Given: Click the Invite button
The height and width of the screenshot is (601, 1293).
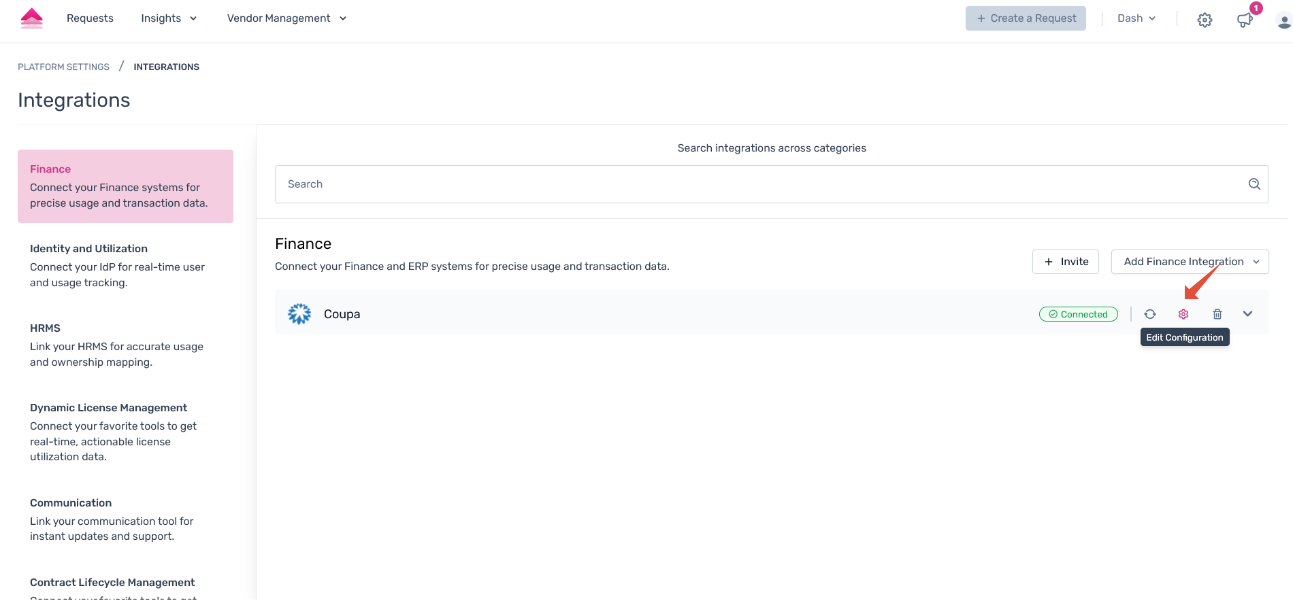Looking at the screenshot, I should click(x=1065, y=261).
